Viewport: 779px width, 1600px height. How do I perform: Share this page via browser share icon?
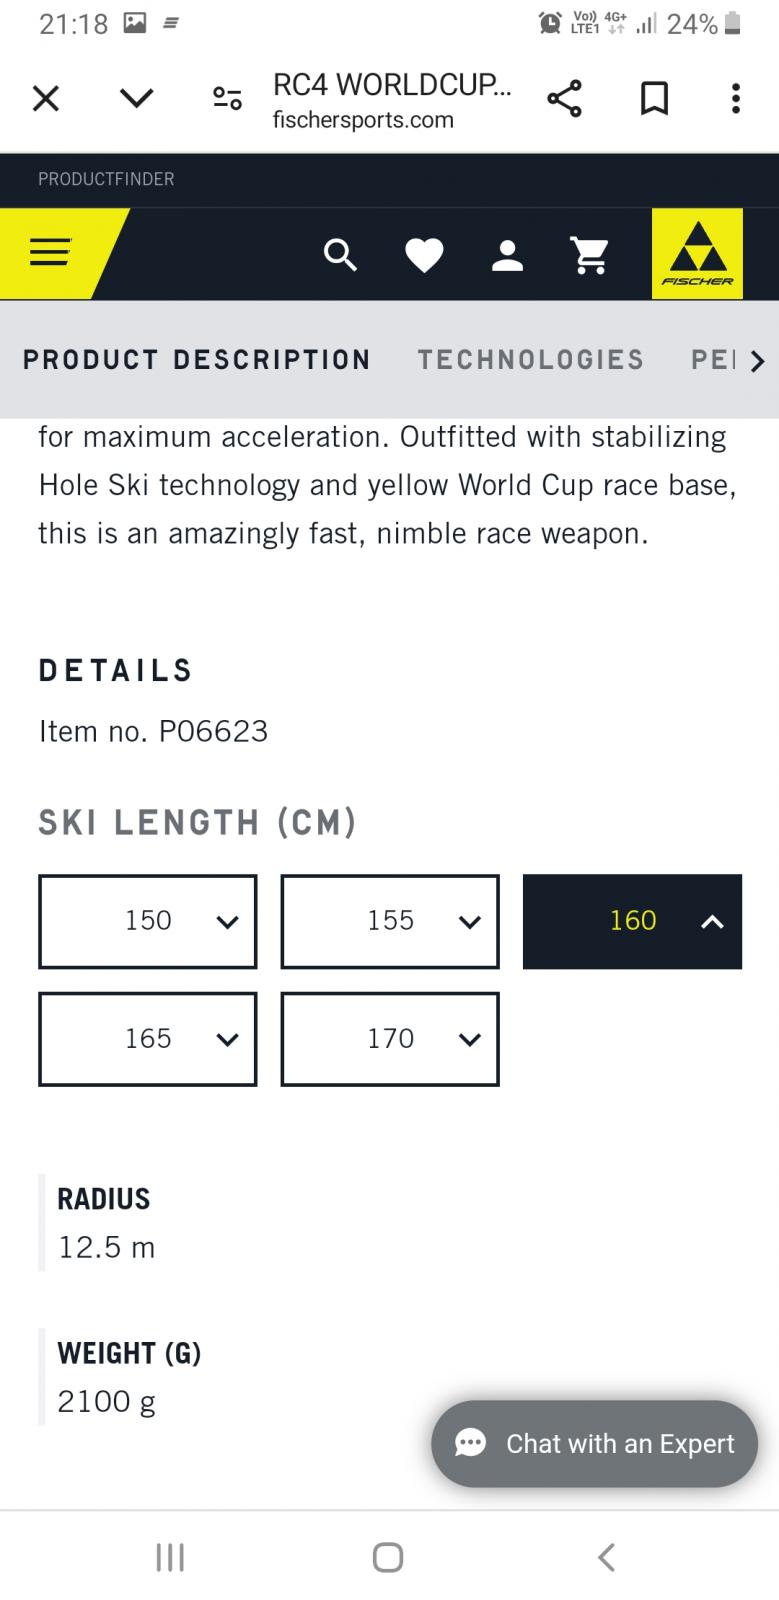coord(564,98)
